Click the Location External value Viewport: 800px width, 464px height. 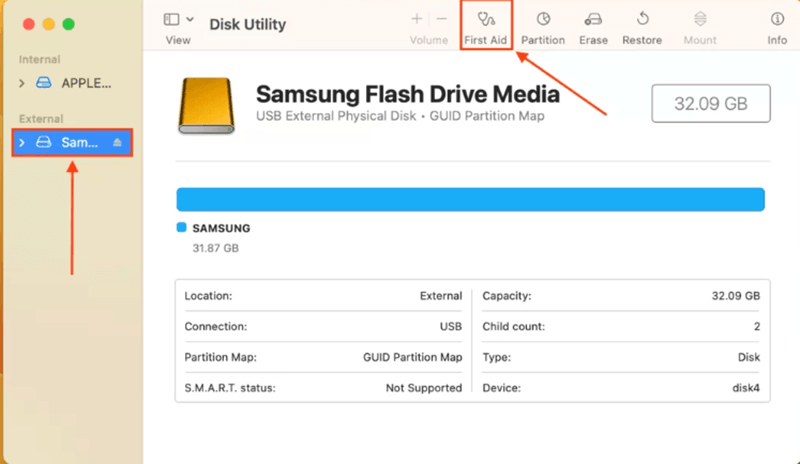441,296
